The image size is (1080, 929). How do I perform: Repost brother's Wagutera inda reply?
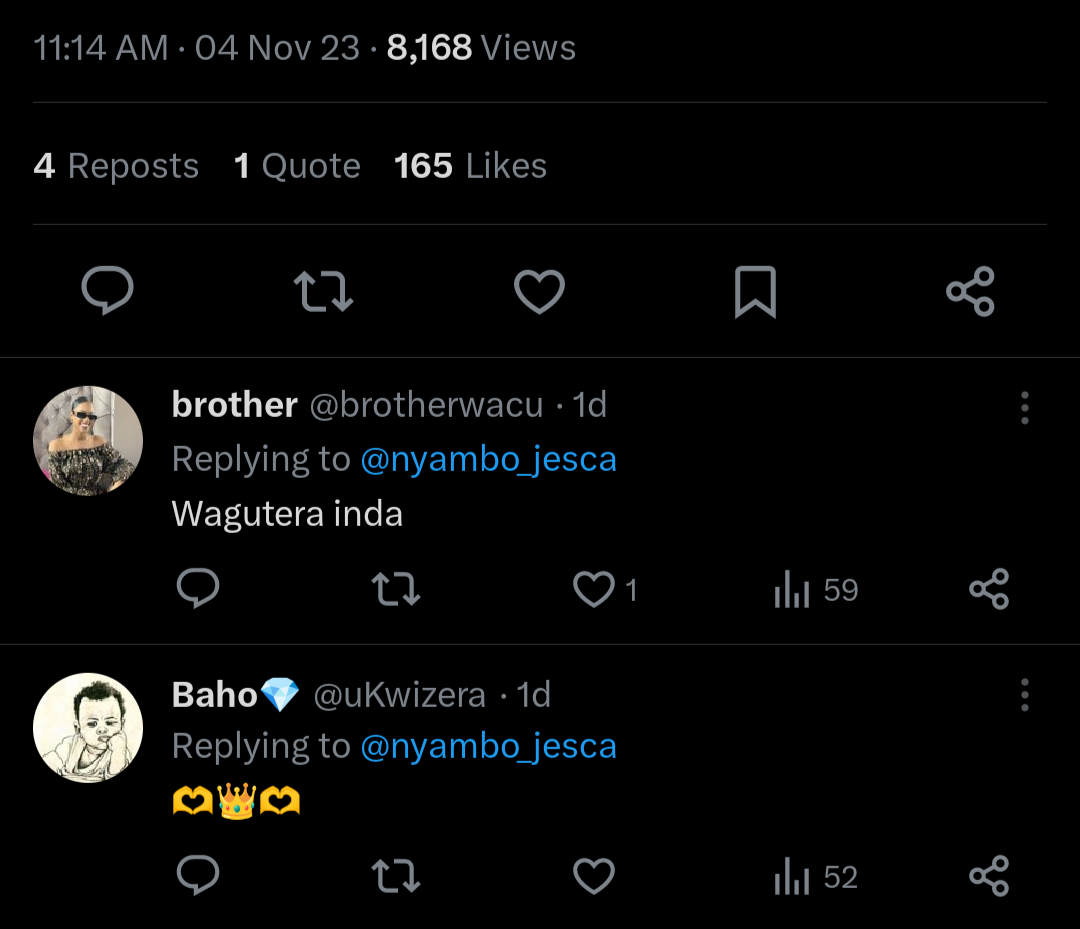click(395, 590)
